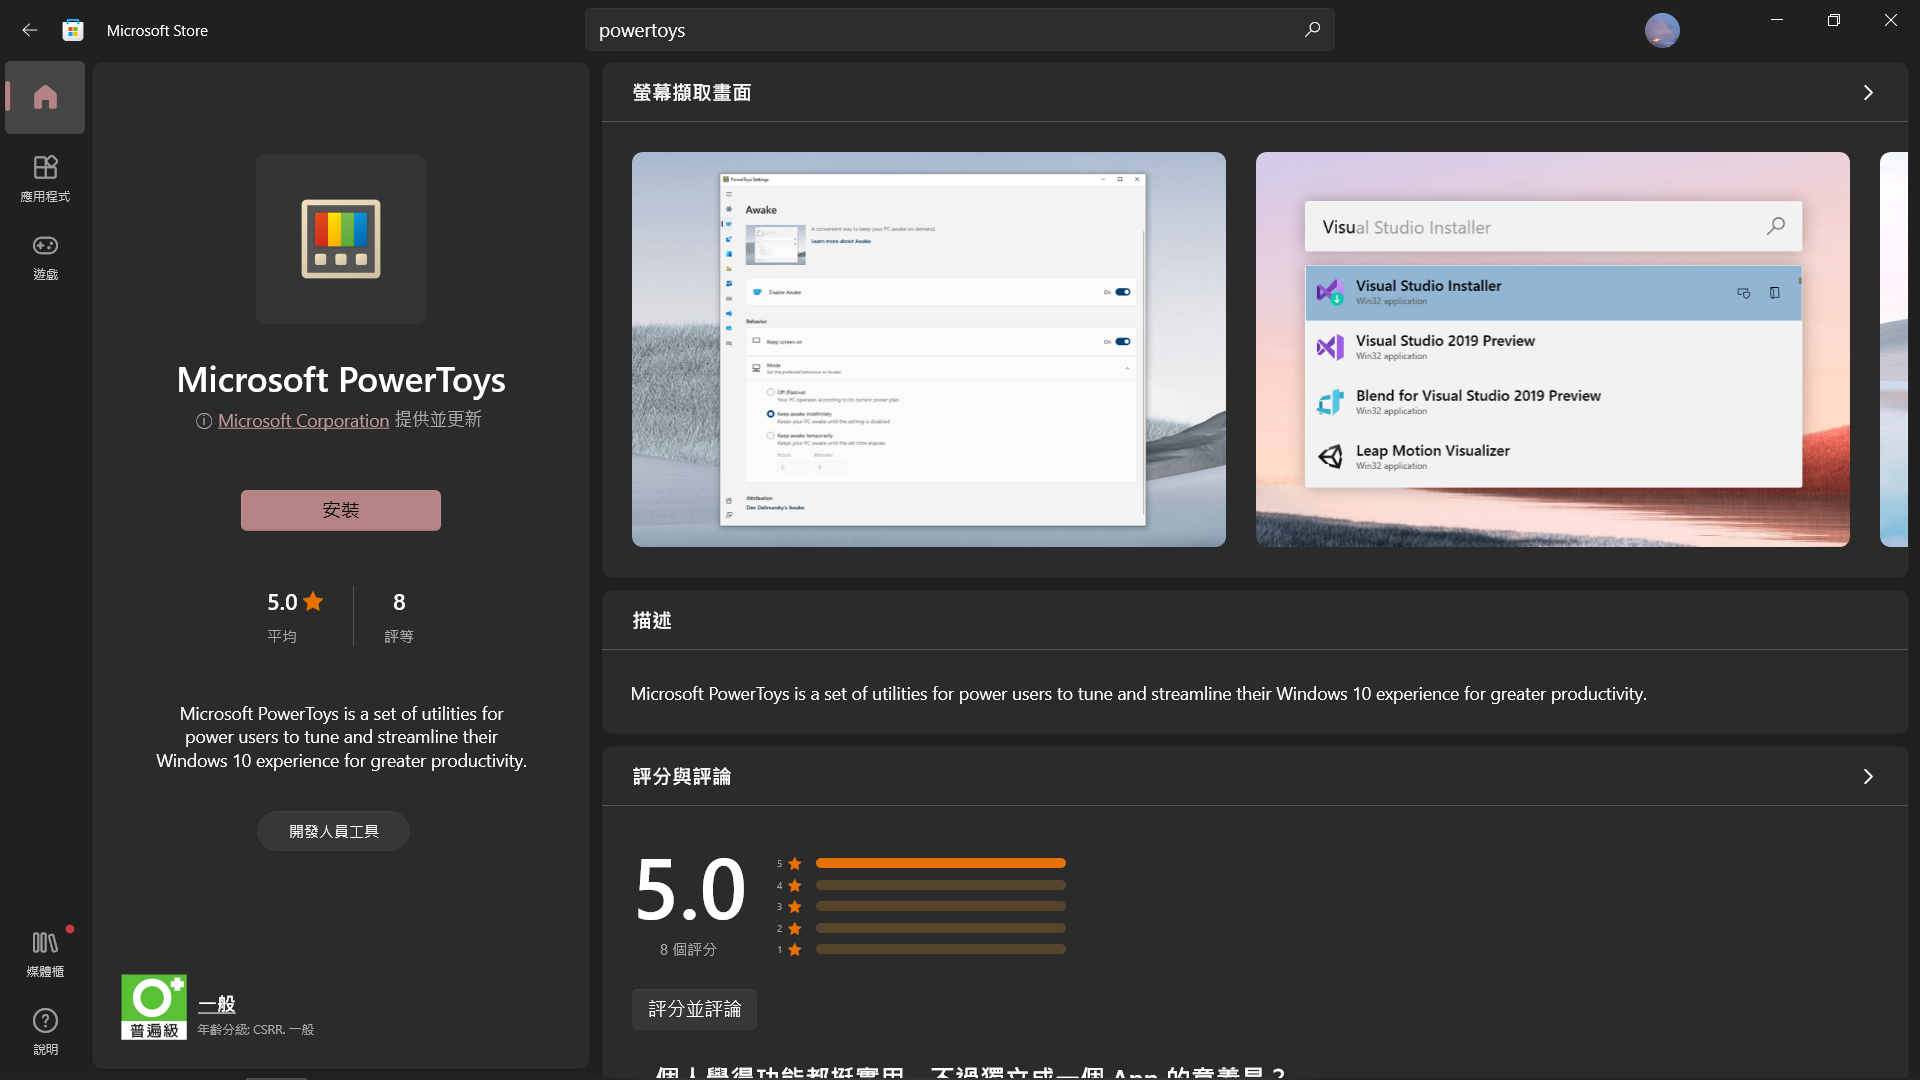Open the user profile avatar
The image size is (1920, 1080).
[1662, 30]
